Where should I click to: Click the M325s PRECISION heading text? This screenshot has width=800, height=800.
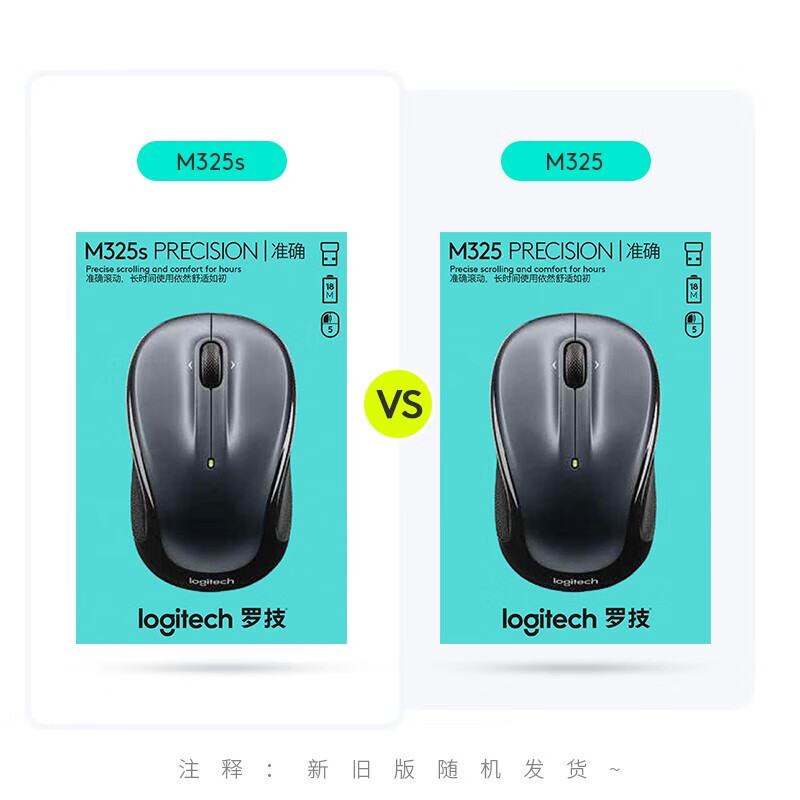[171, 251]
